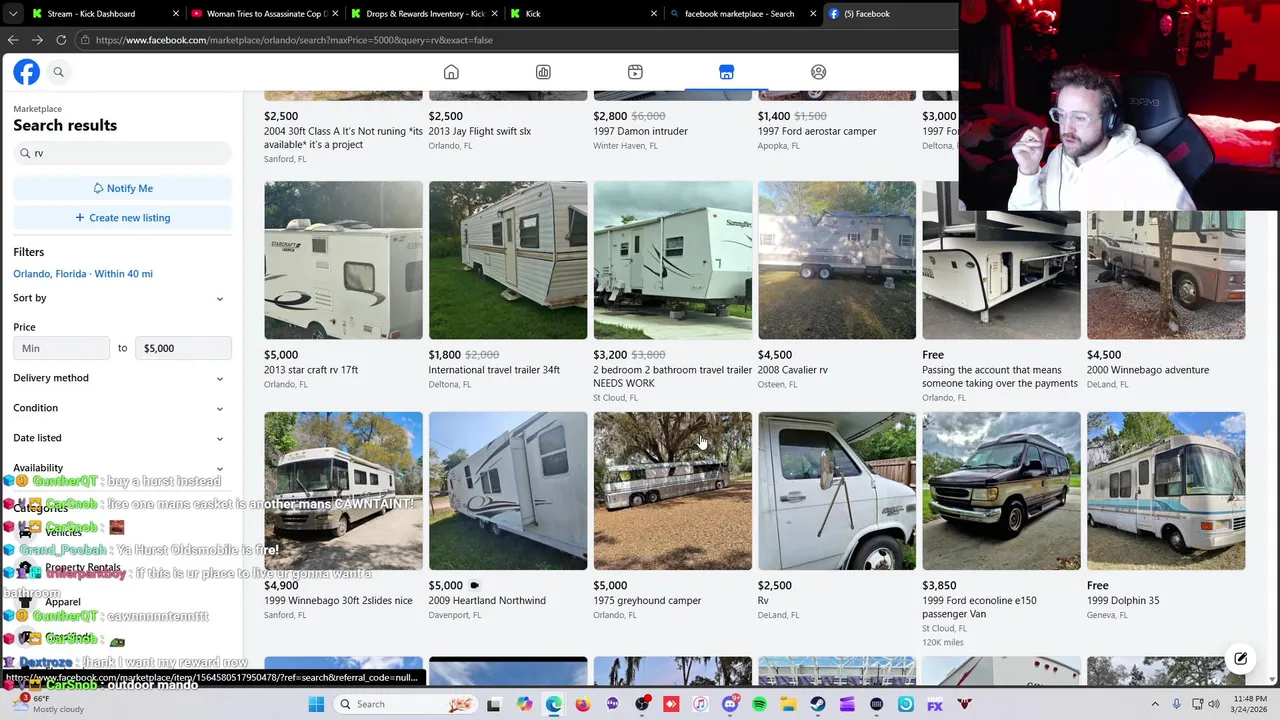Open 2 bedroom 2 bathroom travel trailer photo

[x=672, y=260]
